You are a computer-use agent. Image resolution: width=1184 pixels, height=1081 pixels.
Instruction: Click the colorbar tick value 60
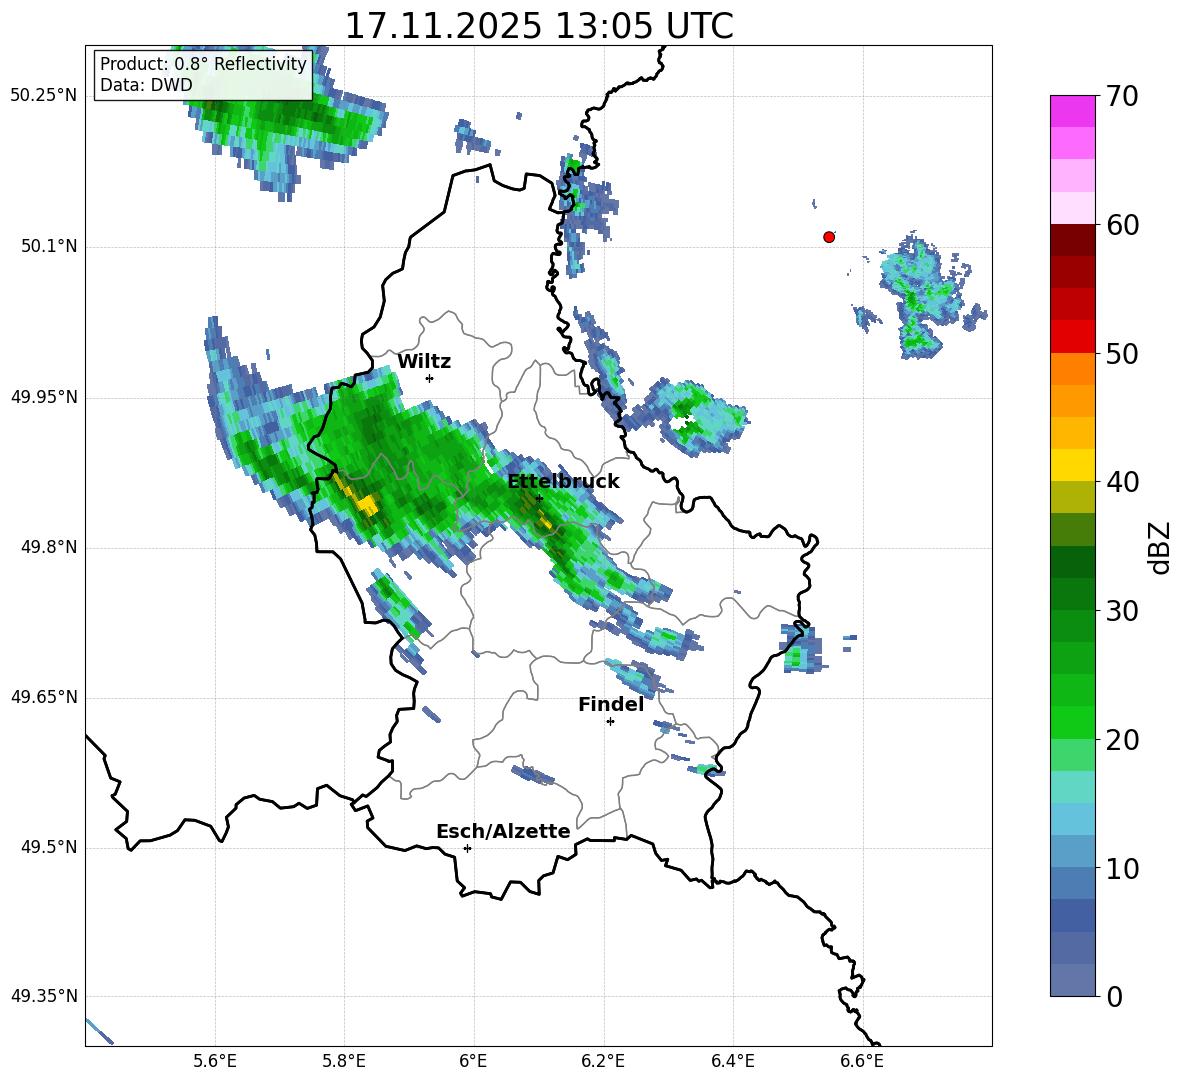pyautogui.click(x=1122, y=225)
